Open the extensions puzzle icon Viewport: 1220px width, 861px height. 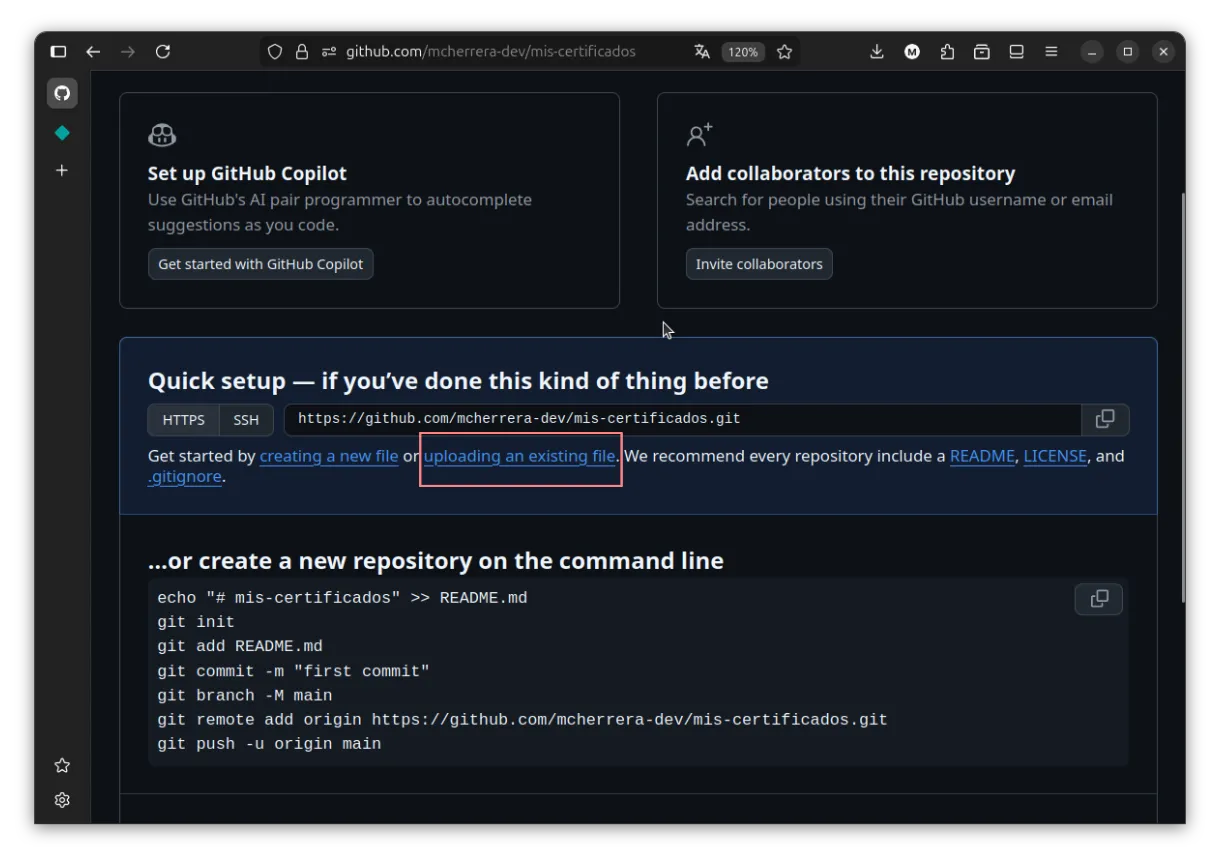(x=947, y=52)
